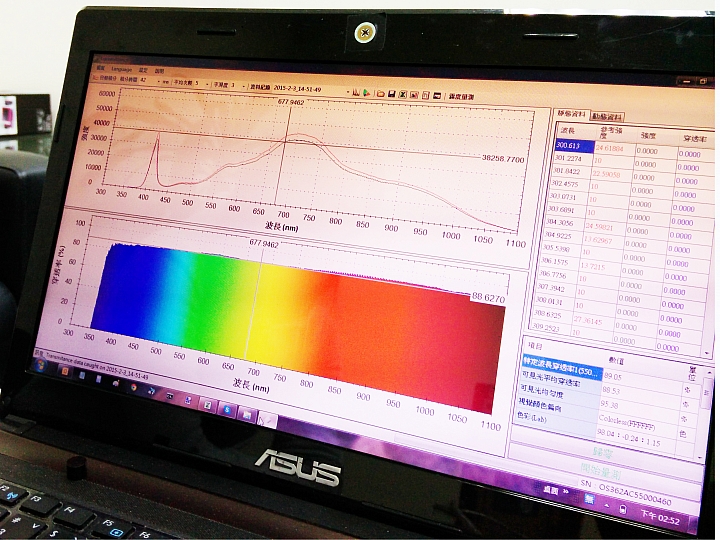Click the screen capture icon before 霧度量測
The width and height of the screenshot is (720, 540).
[x=437, y=96]
